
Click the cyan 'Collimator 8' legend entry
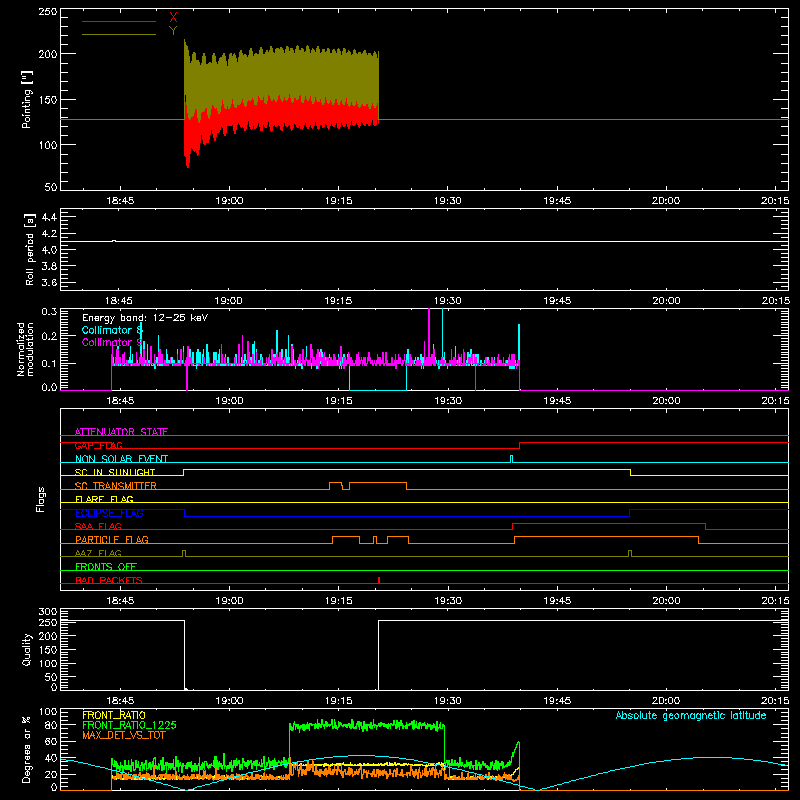point(112,330)
